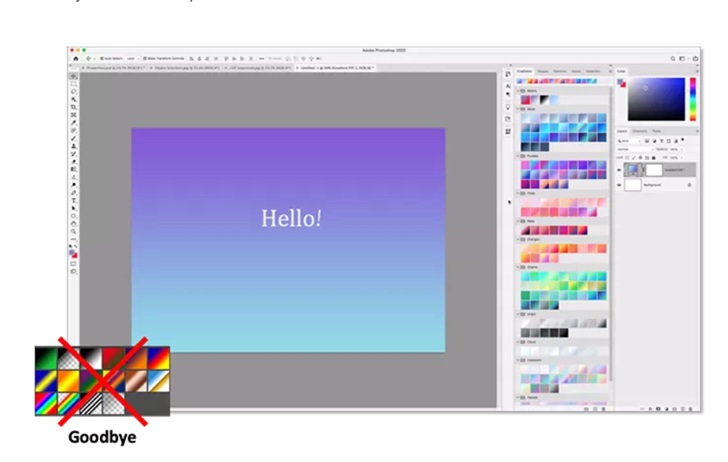Open the Auto-Select Layer dropdown
The image size is (728, 462).
(132, 59)
